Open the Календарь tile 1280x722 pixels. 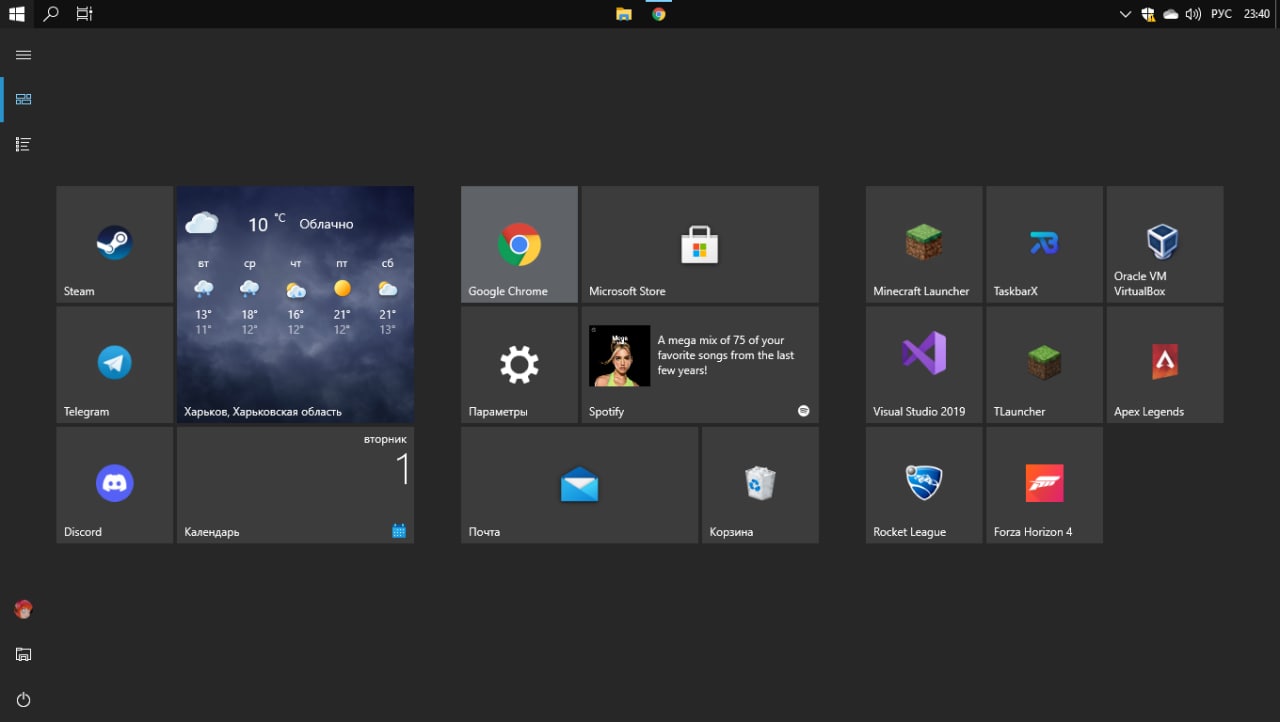pyautogui.click(x=295, y=485)
